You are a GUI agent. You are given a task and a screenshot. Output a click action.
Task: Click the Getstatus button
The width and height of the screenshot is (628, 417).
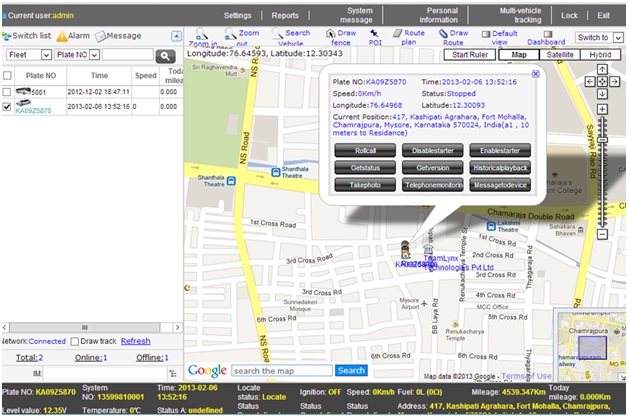365,168
